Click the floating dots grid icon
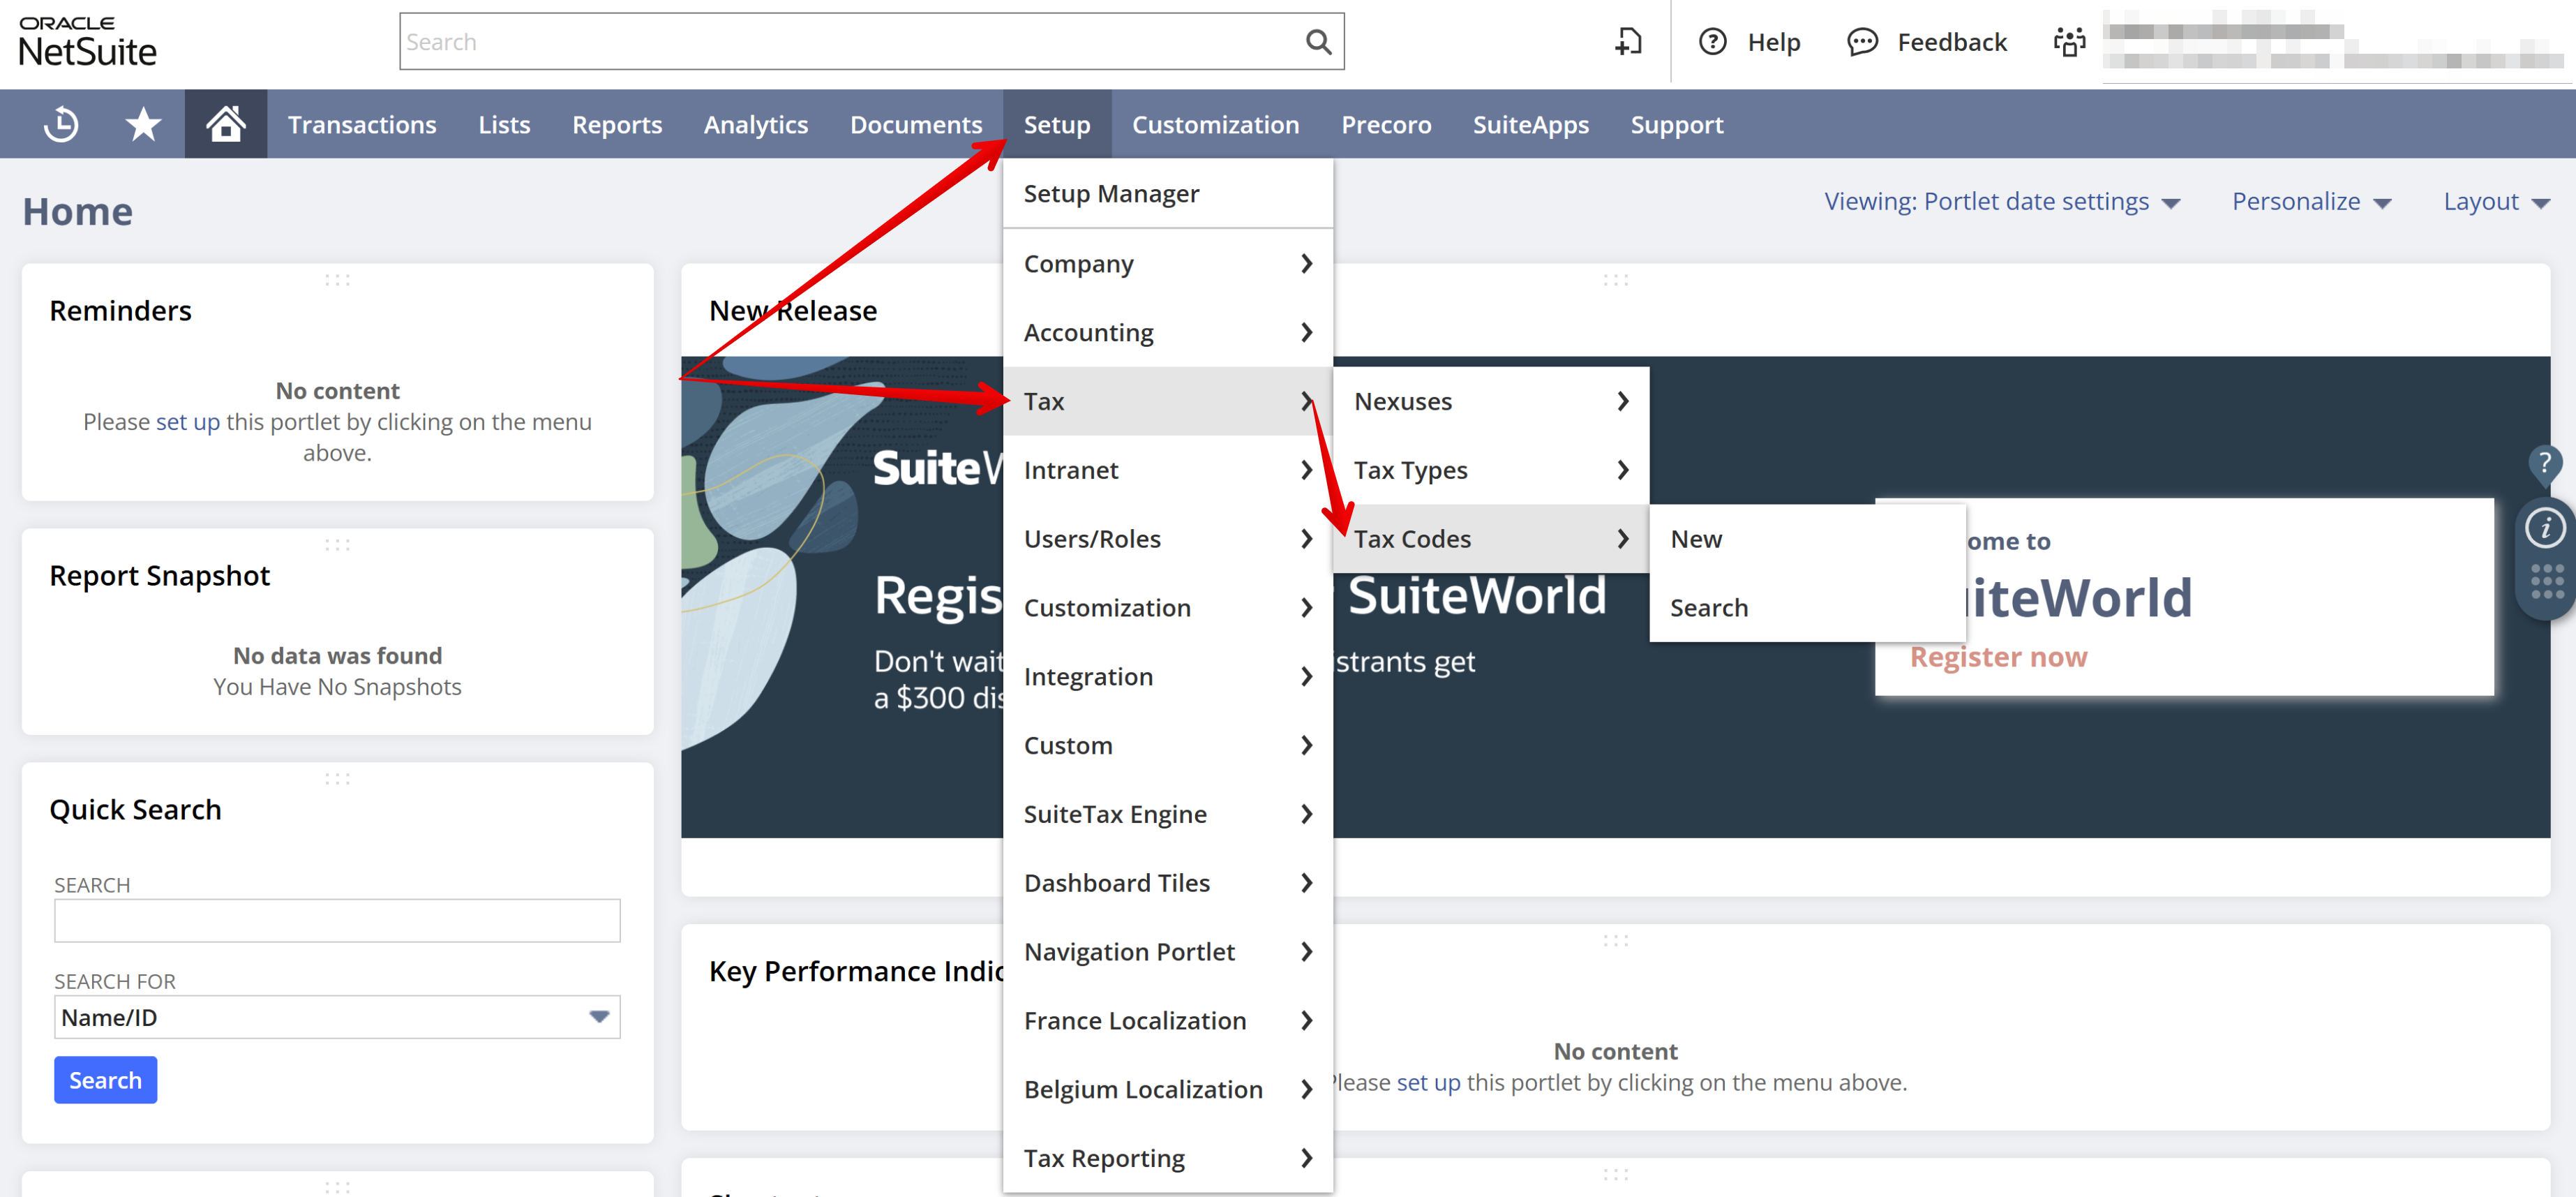Viewport: 2576px width, 1197px height. pyautogui.click(x=2547, y=582)
